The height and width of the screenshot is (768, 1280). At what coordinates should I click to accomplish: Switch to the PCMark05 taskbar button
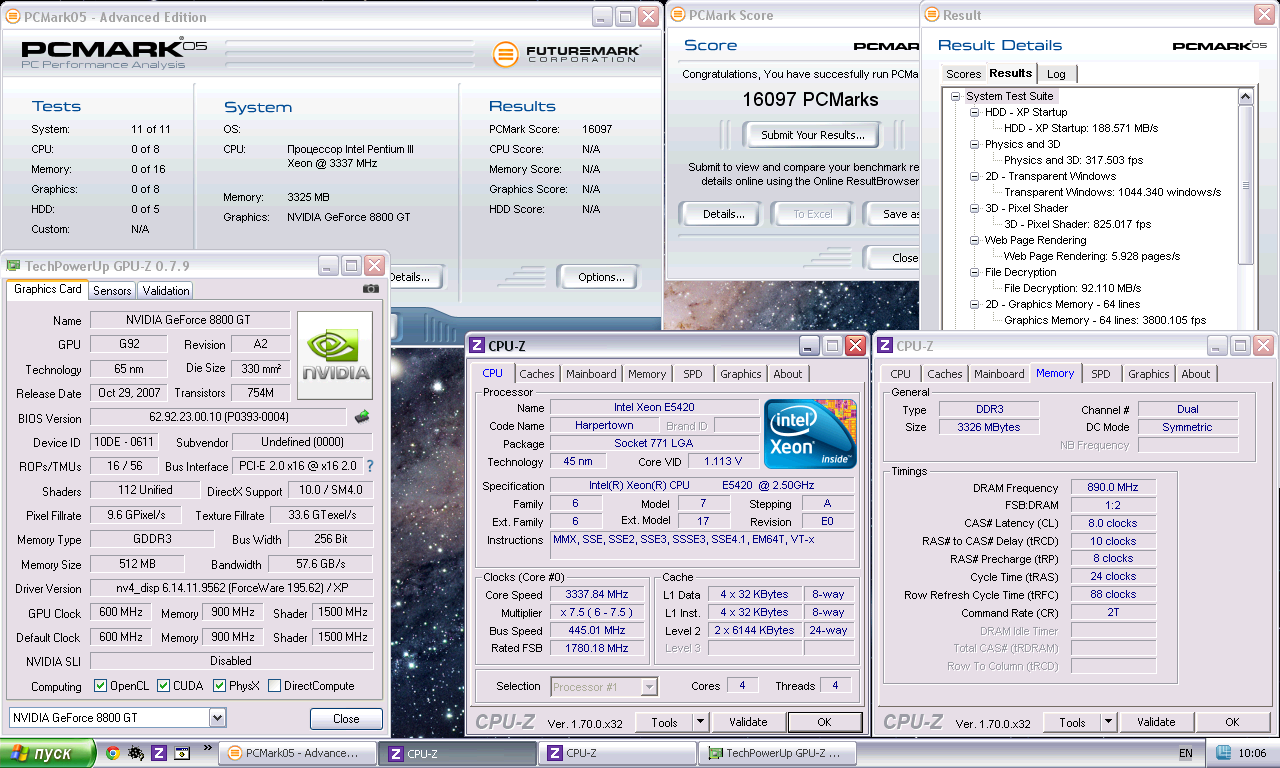[297, 753]
